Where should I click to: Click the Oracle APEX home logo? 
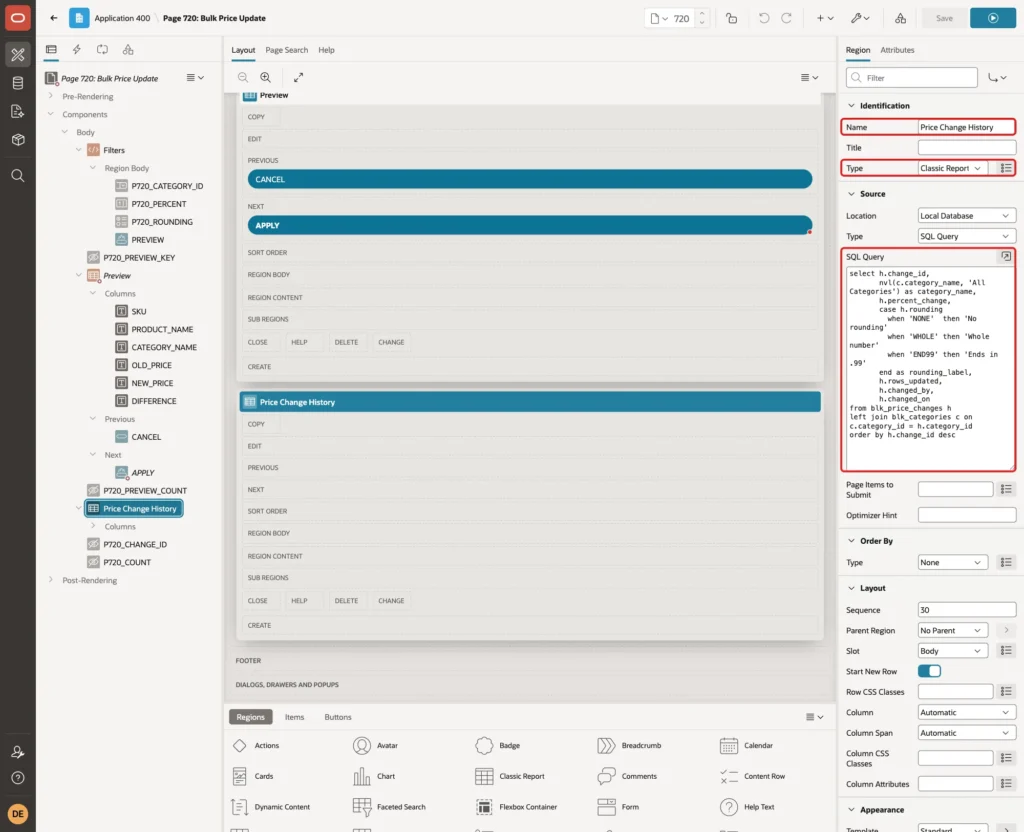tap(18, 18)
